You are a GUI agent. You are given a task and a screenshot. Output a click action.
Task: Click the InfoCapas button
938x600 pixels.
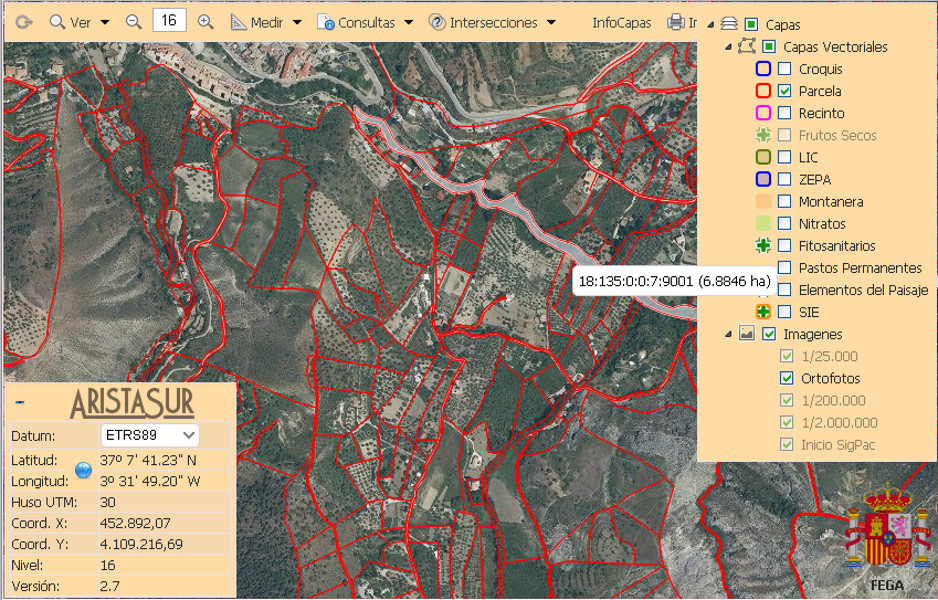(621, 22)
